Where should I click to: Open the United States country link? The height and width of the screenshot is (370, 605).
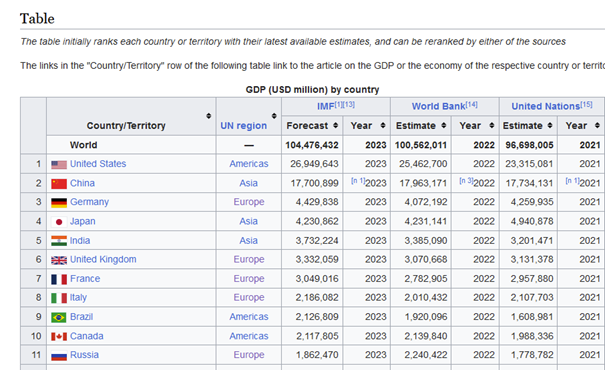(x=98, y=164)
